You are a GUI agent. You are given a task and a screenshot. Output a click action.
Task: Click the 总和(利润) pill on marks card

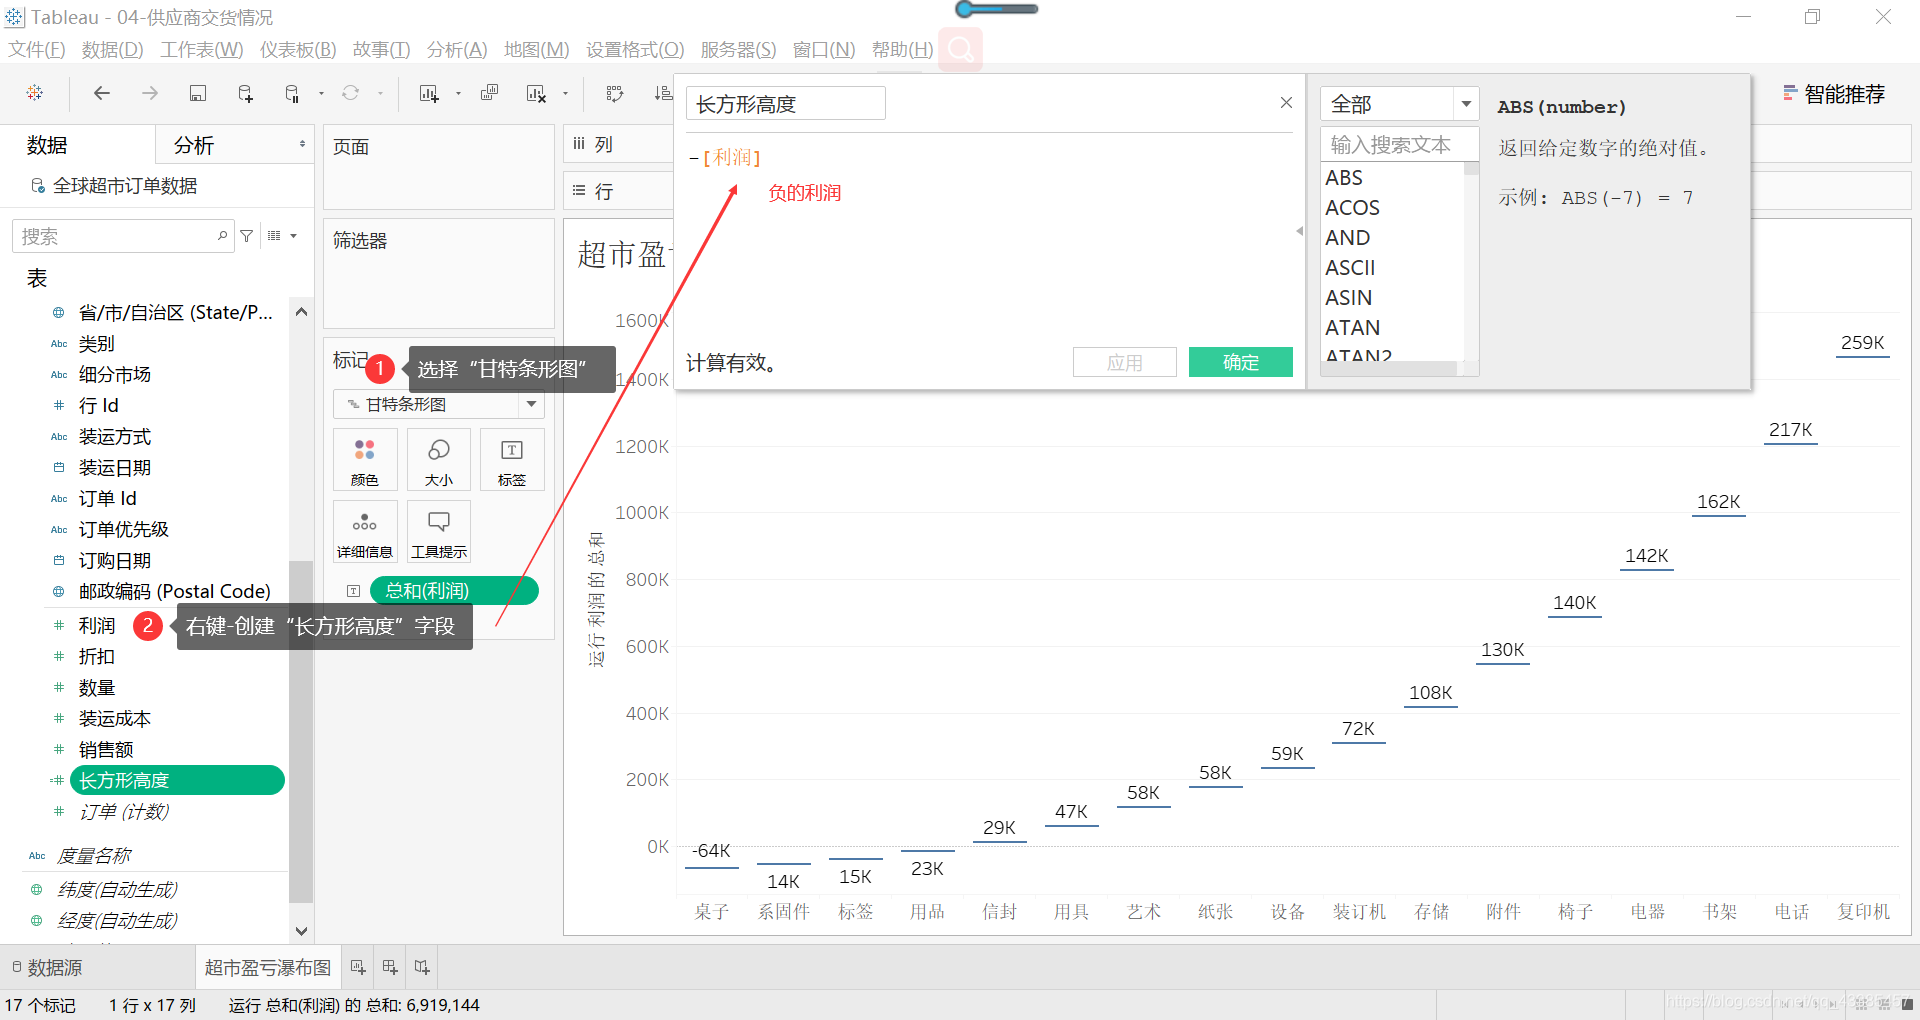pos(454,591)
